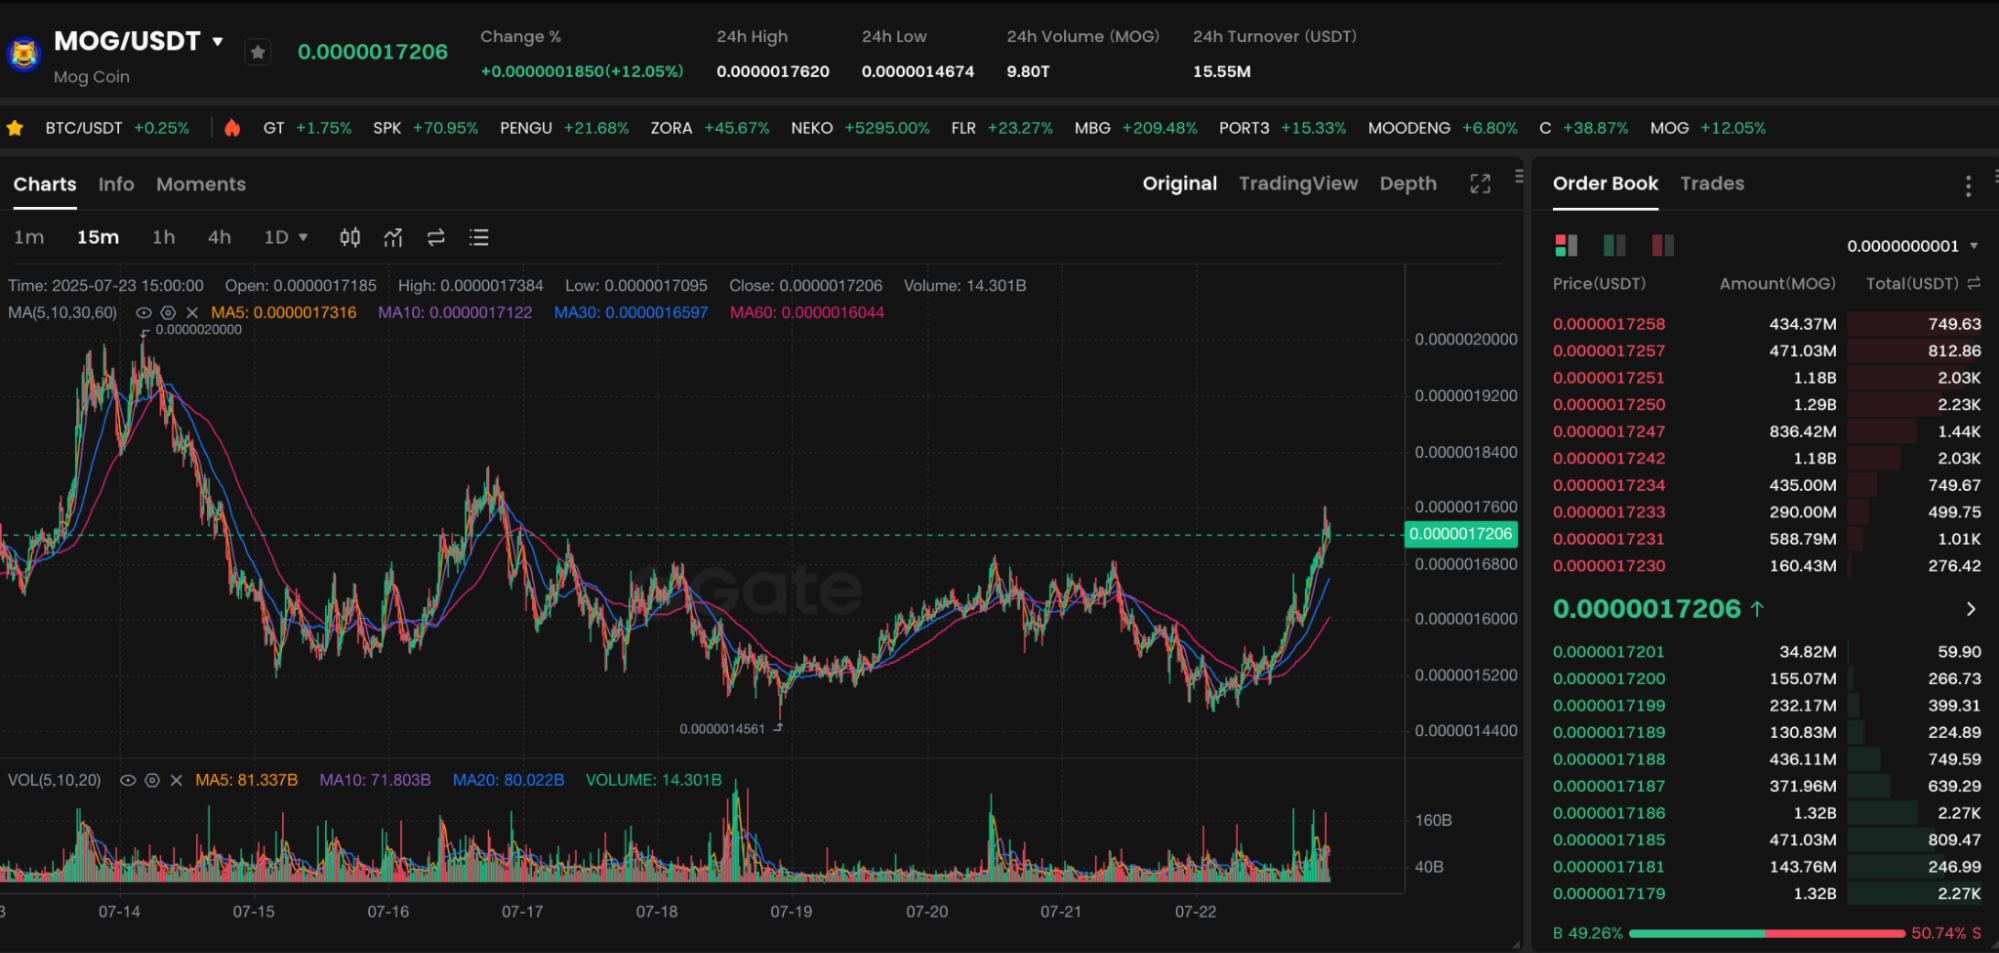Click sell order at price 0.0000017258
Image resolution: width=1999 pixels, height=953 pixels.
[1766, 324]
